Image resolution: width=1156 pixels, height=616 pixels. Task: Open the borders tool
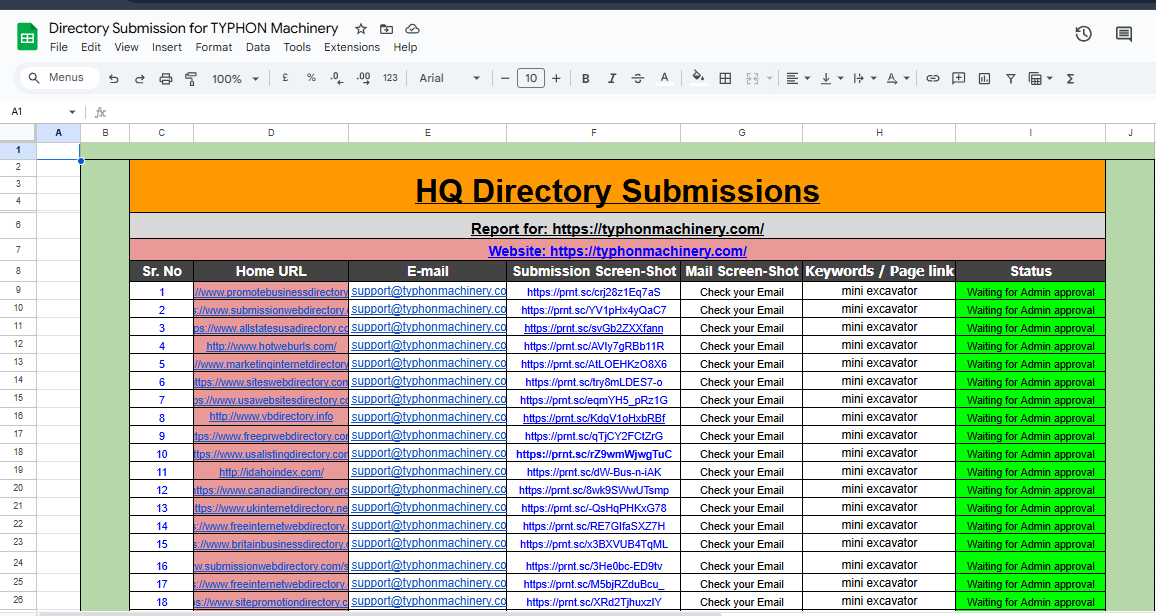725,78
